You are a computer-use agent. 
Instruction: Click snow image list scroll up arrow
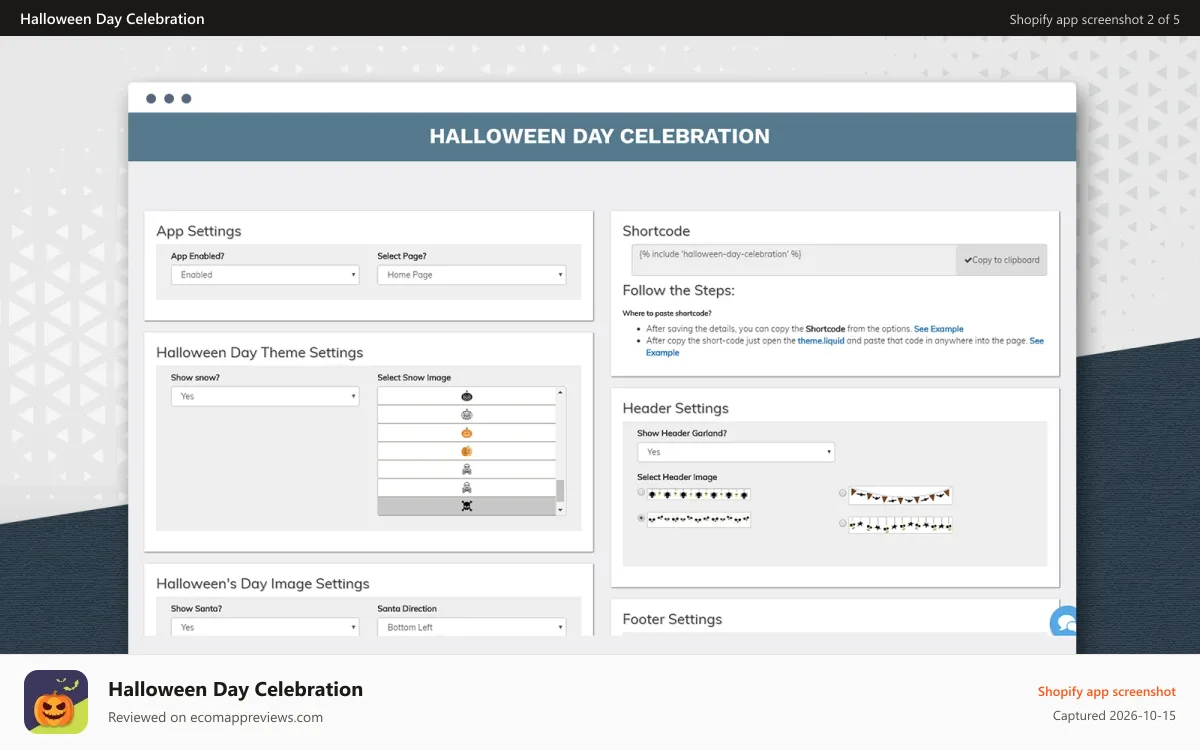560,393
